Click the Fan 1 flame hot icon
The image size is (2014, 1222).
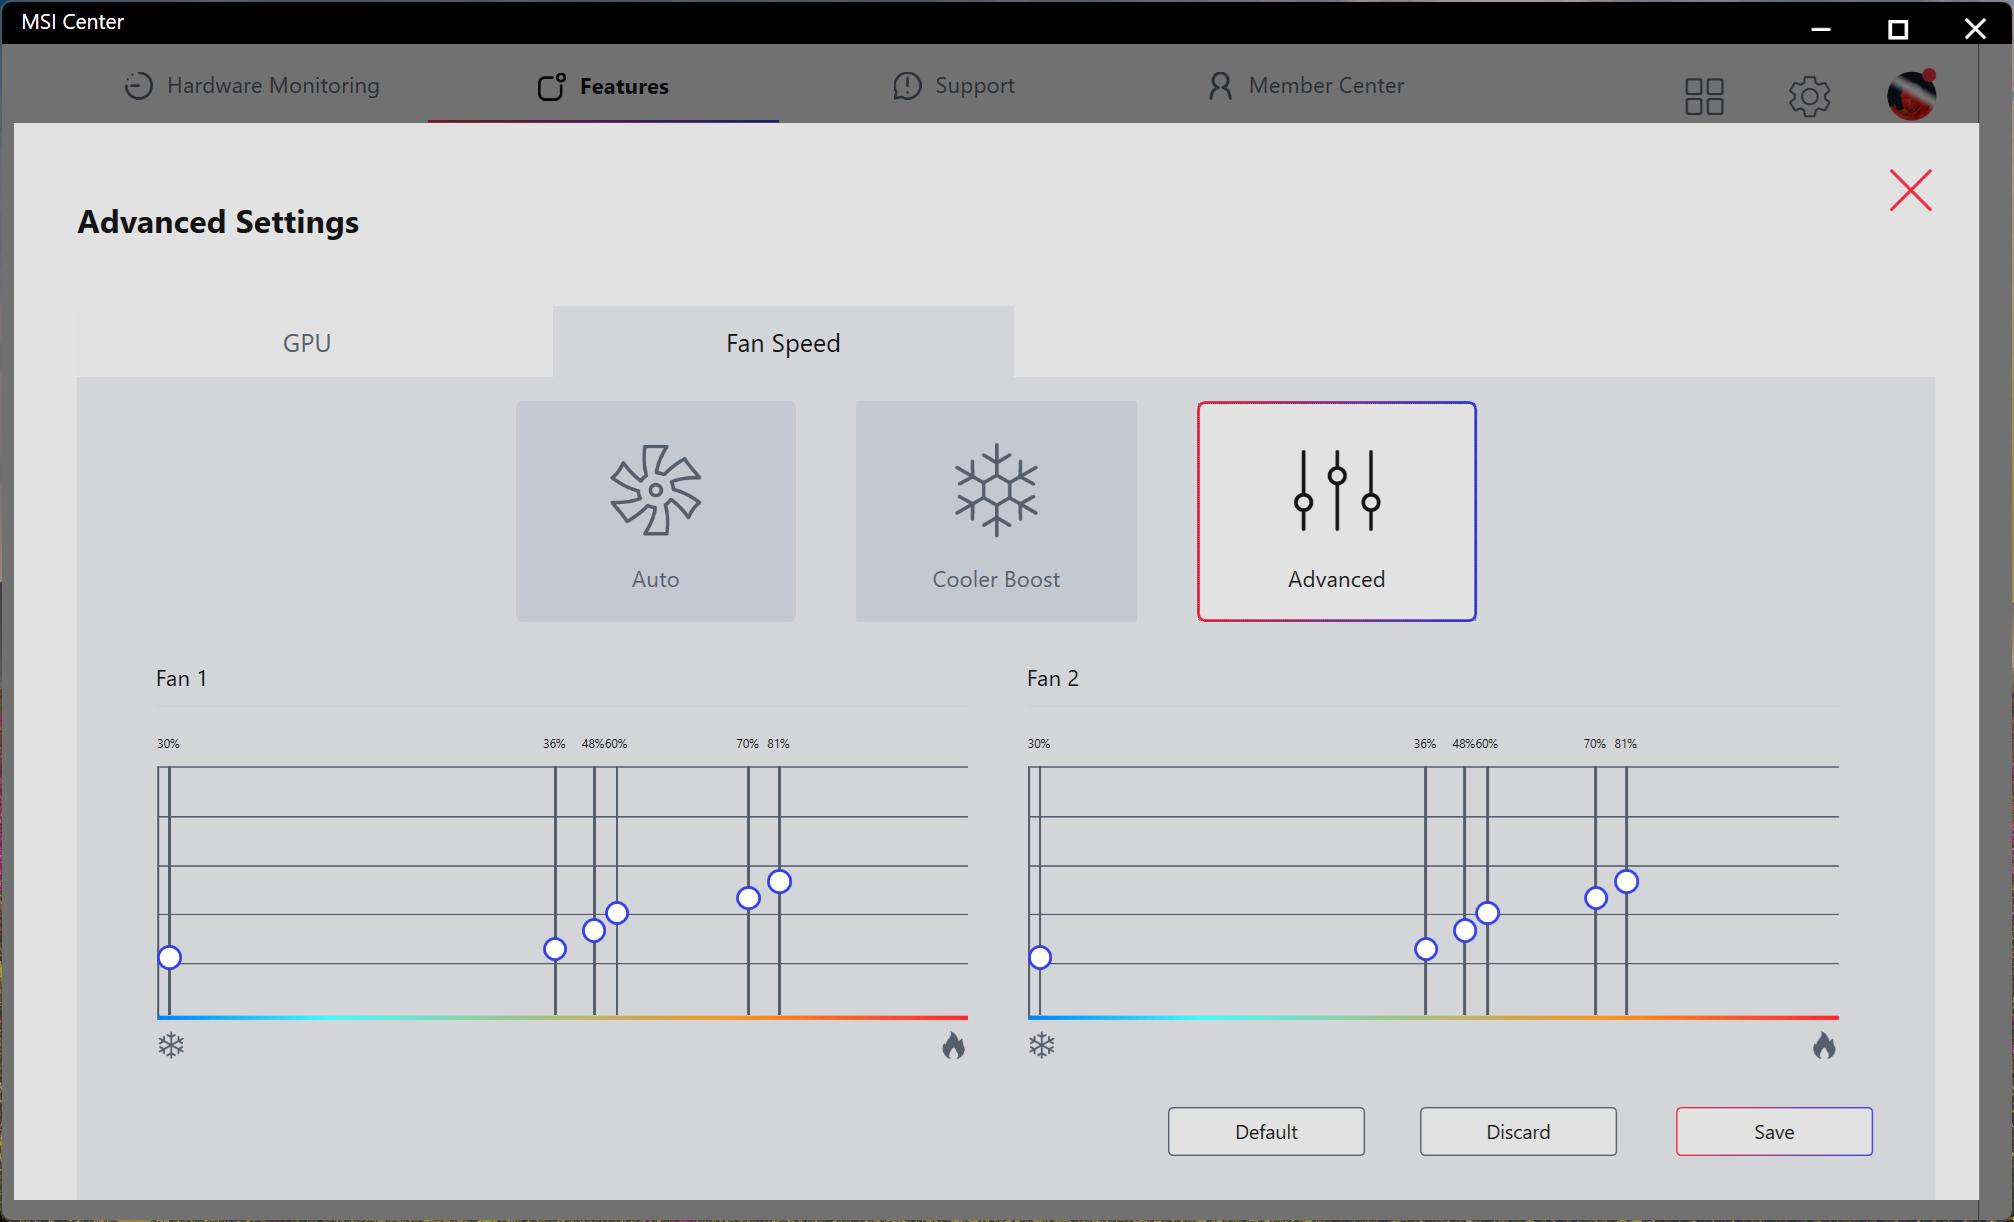tap(953, 1046)
